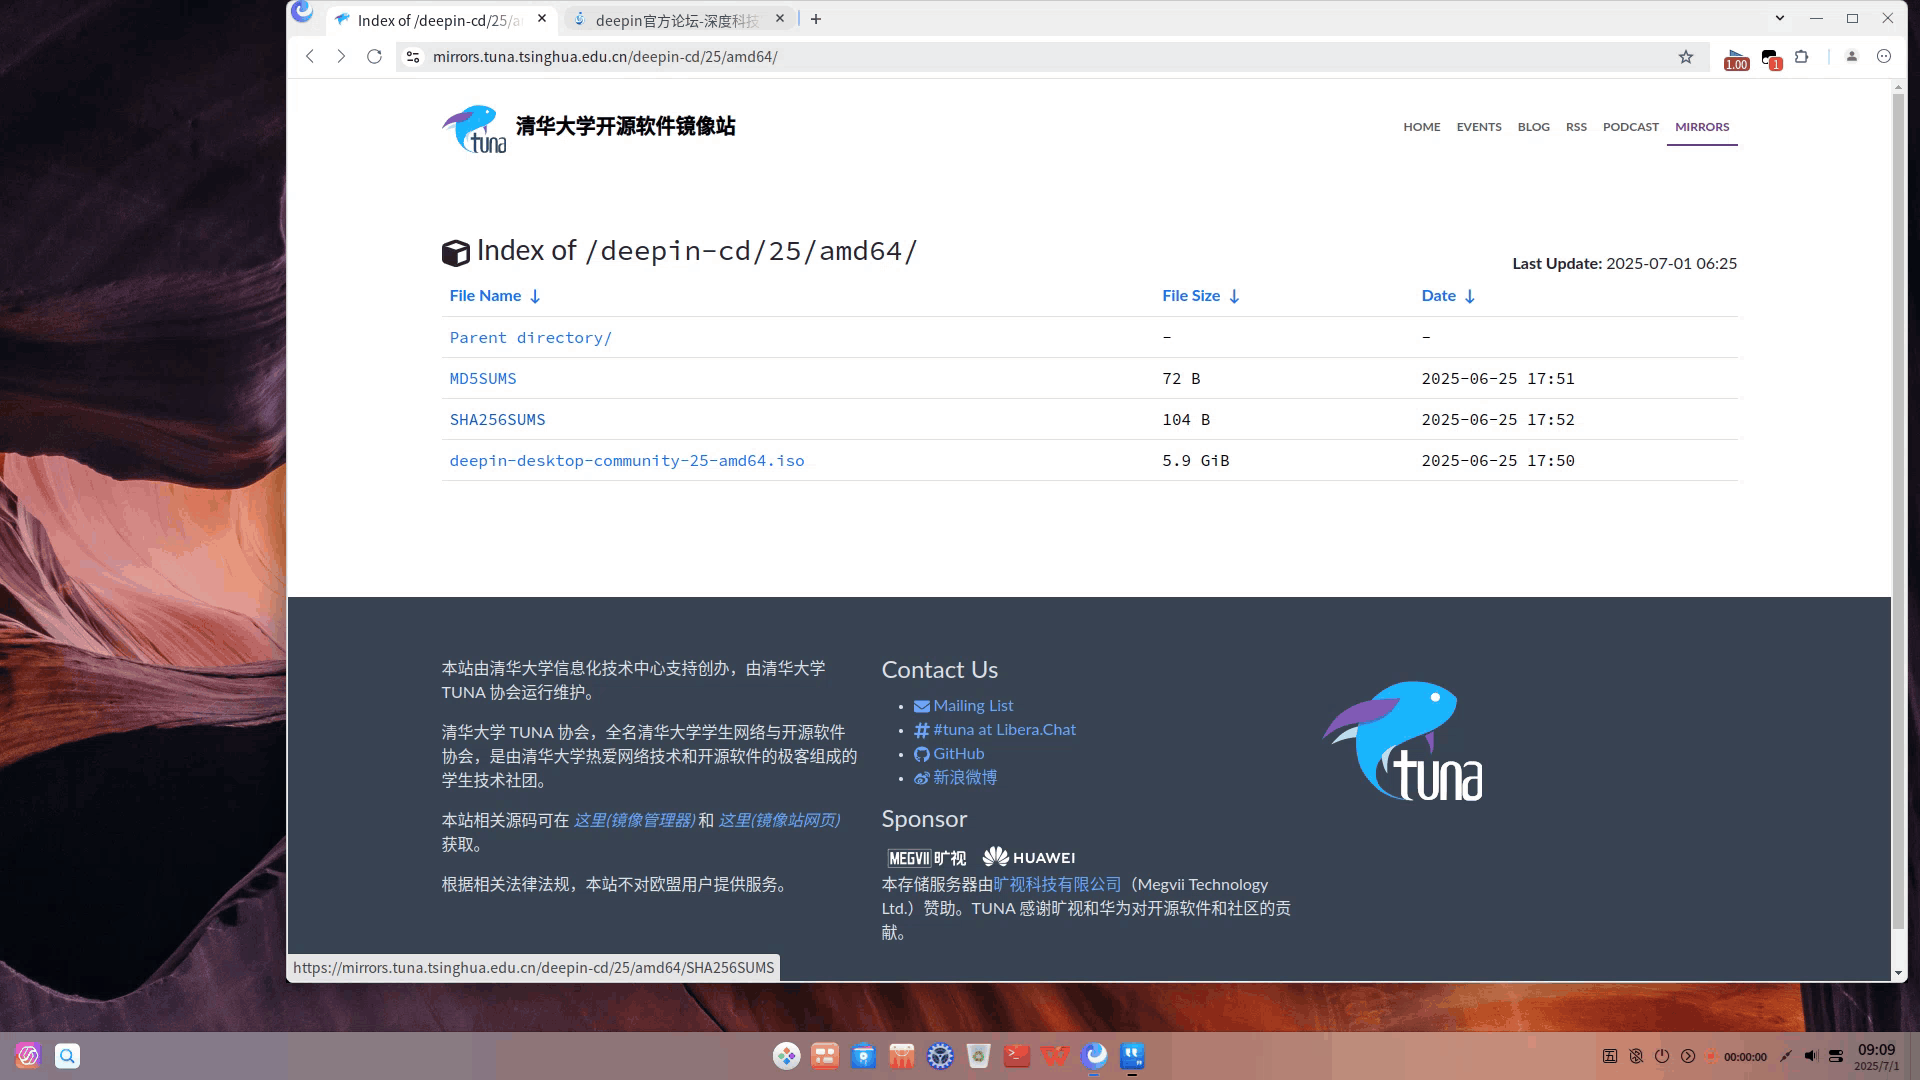
Task: Close the deepin官方论坛 tab
Action: pos(780,19)
